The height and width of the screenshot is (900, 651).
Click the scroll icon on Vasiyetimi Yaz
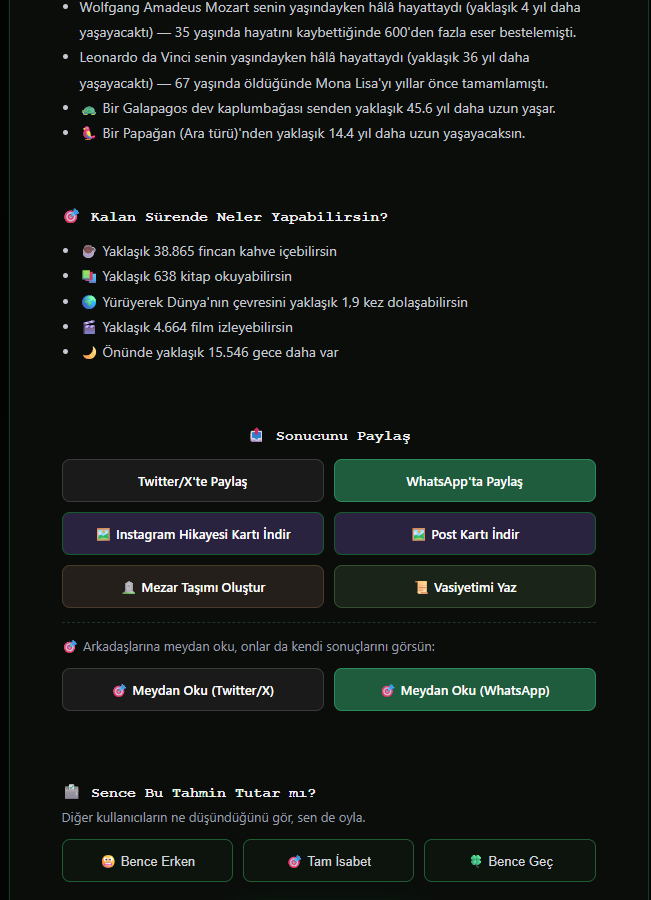[421, 587]
